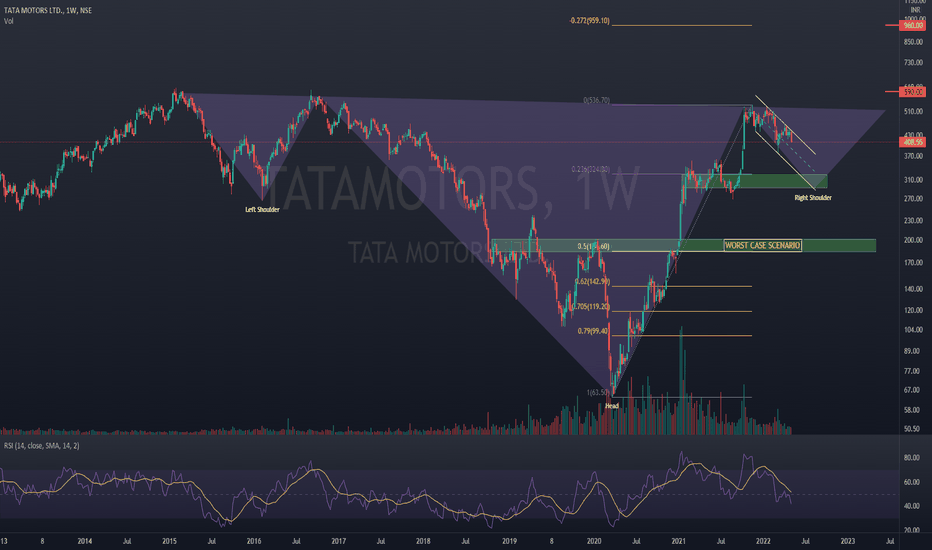Click 2022 on the time axis
The height and width of the screenshot is (550, 932).
click(x=763, y=541)
